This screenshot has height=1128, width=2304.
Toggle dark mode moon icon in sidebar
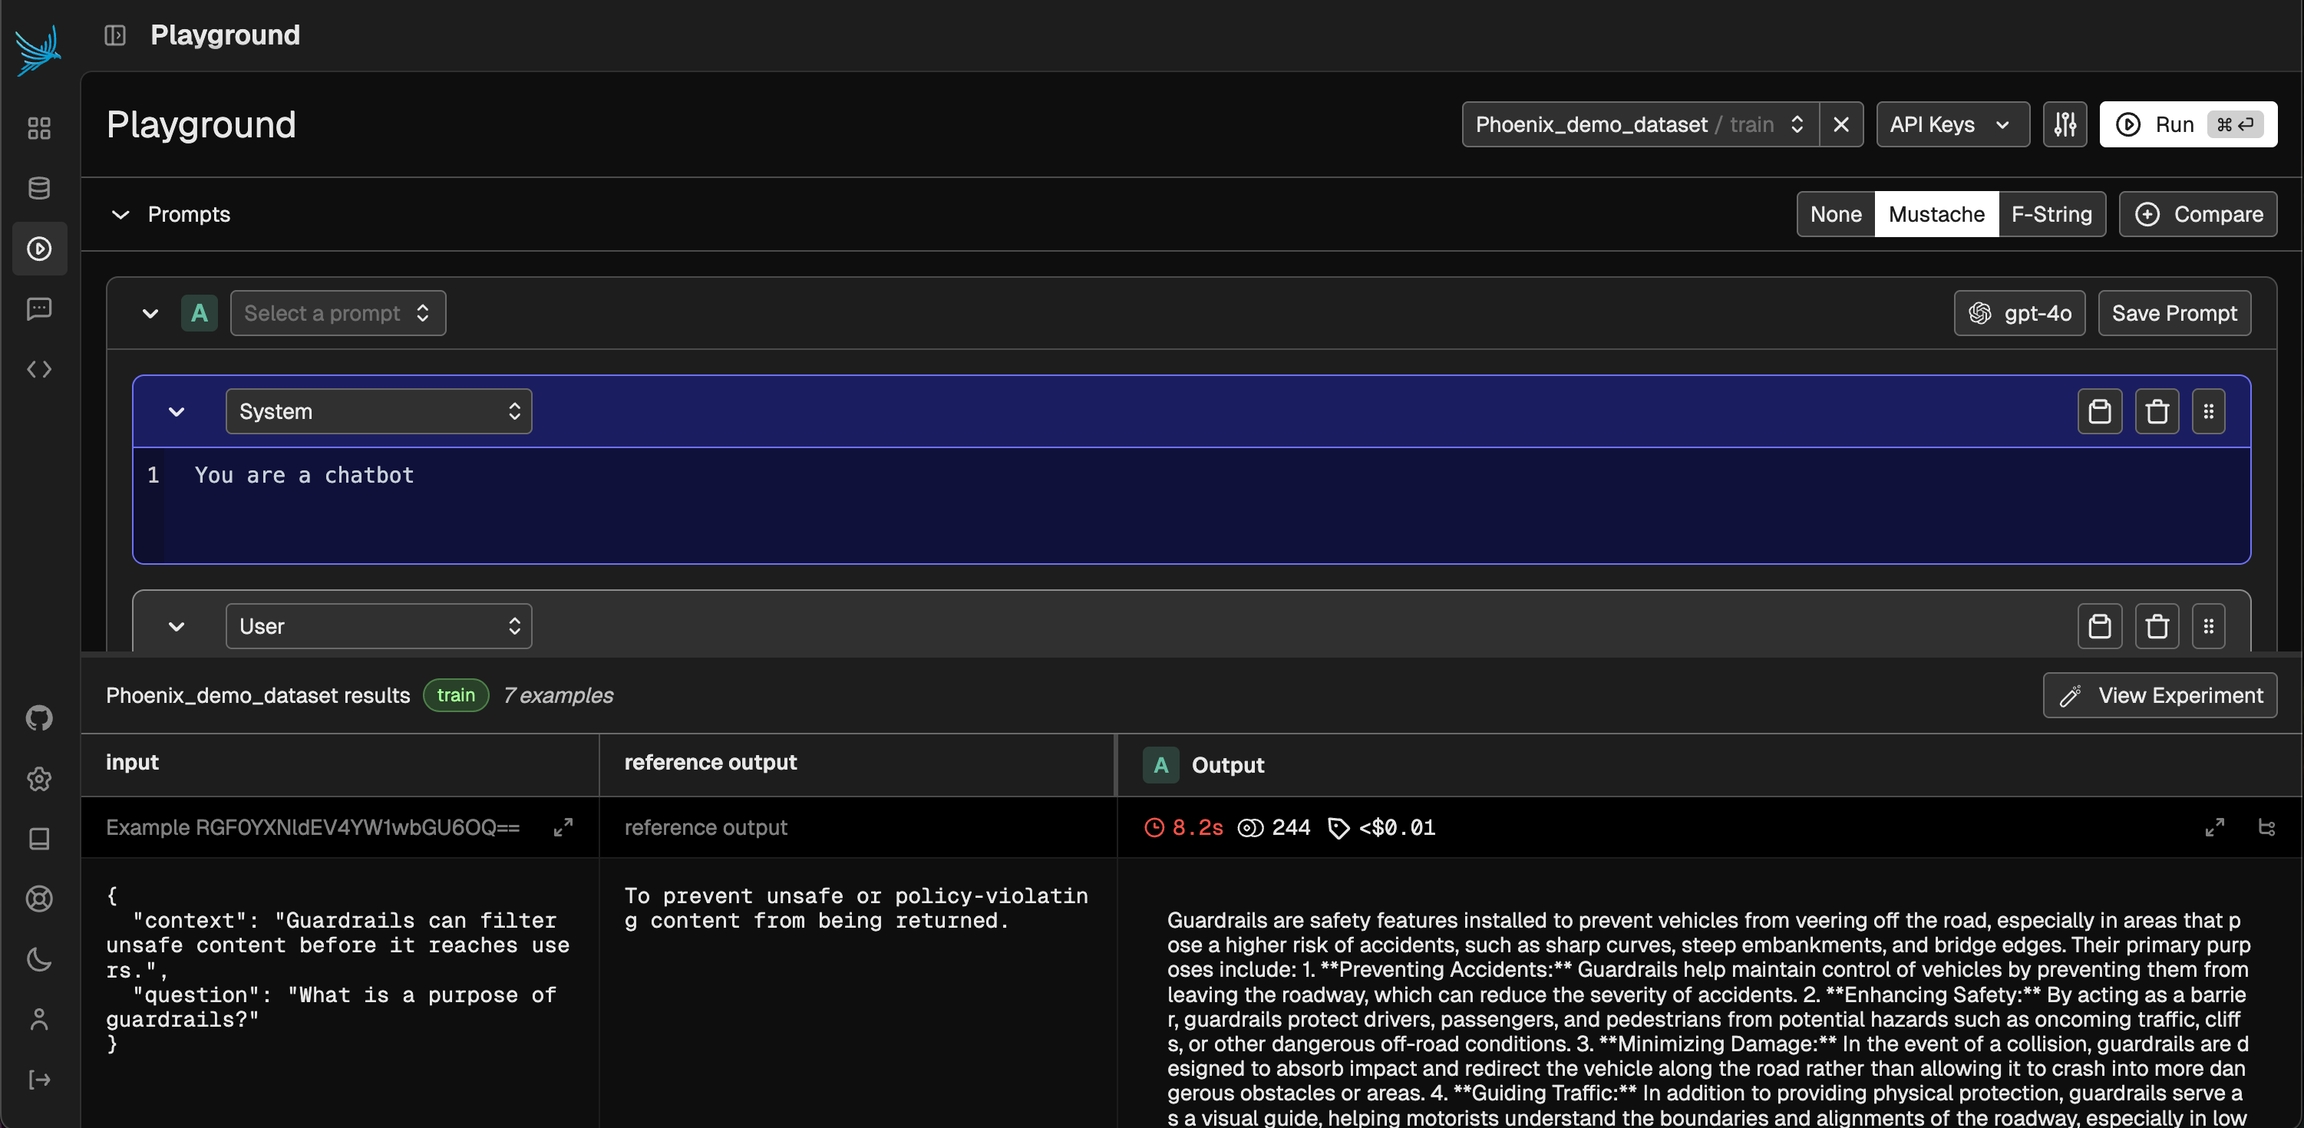coord(39,960)
